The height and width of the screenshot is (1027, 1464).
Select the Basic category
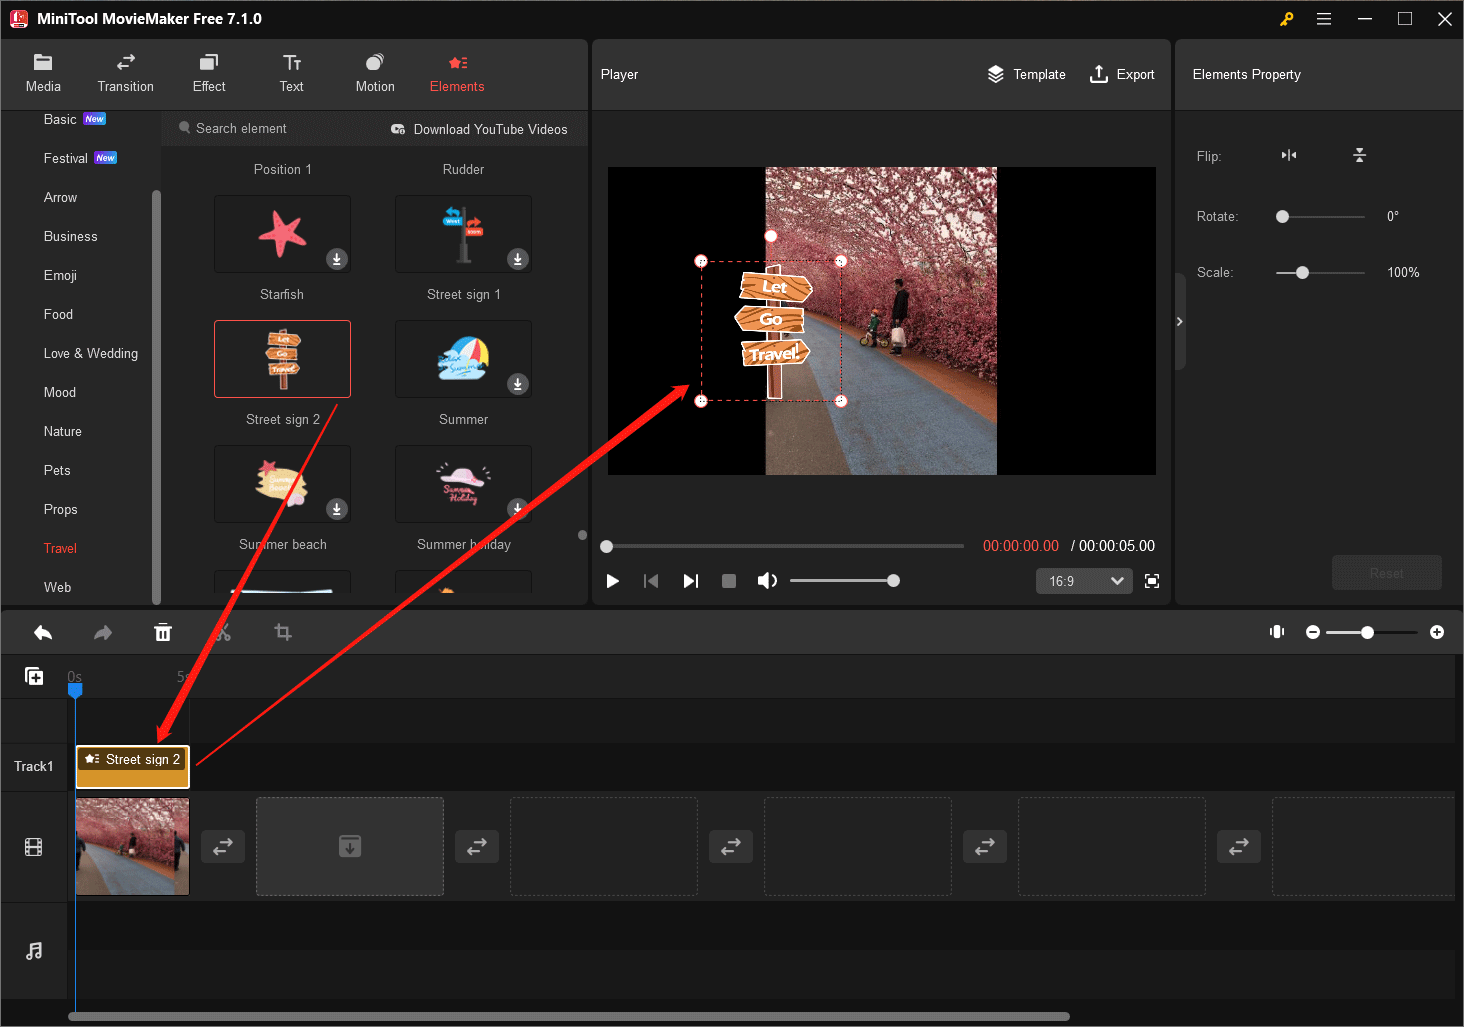pos(60,119)
